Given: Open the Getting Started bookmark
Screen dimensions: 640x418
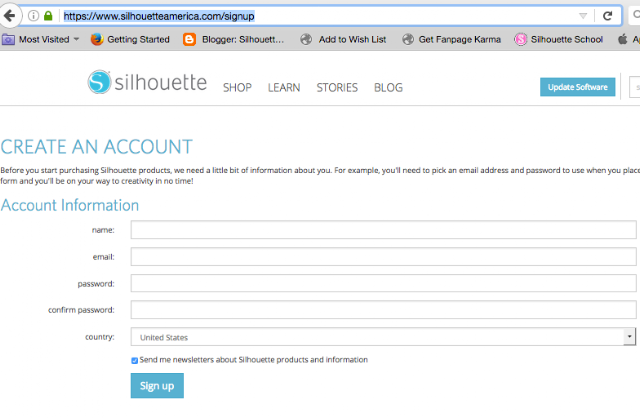Looking at the screenshot, I should coord(130,40).
